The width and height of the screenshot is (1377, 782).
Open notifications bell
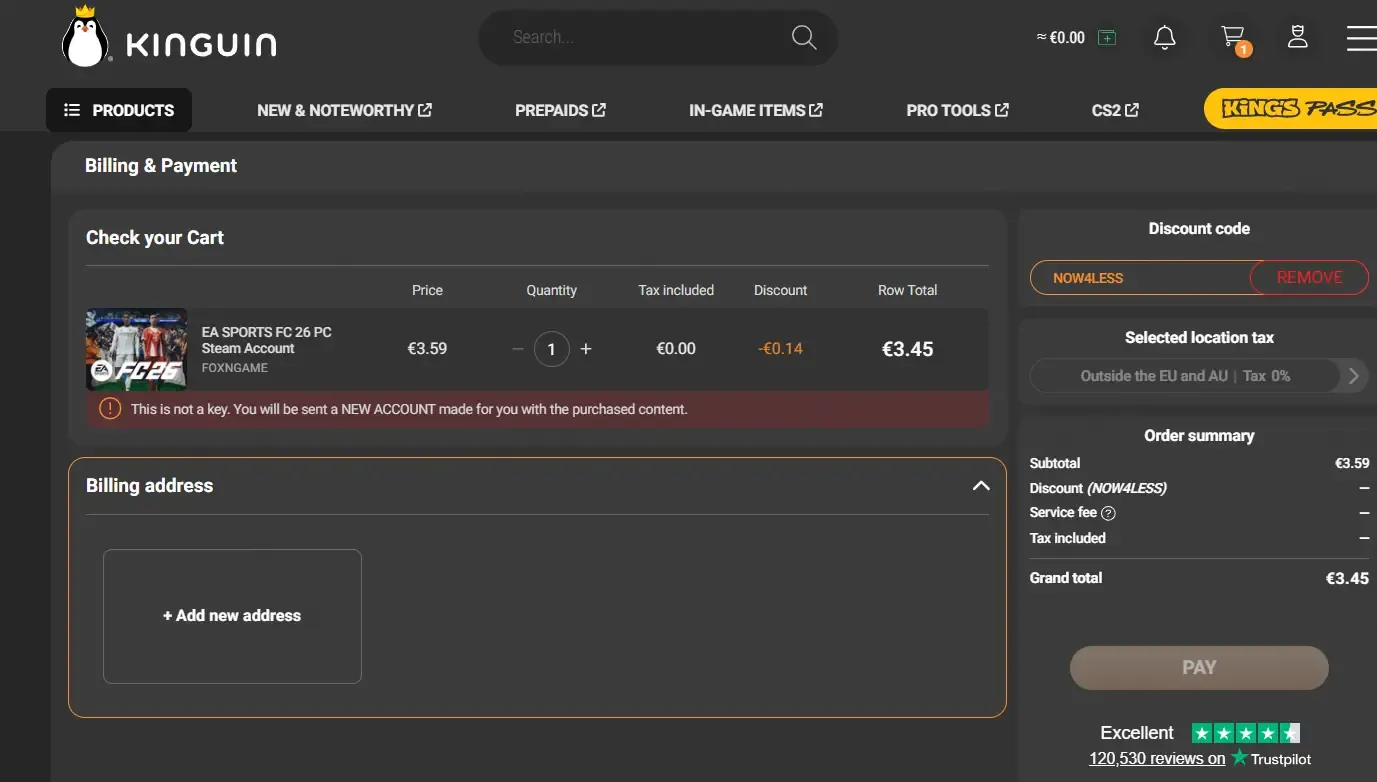(x=1164, y=38)
